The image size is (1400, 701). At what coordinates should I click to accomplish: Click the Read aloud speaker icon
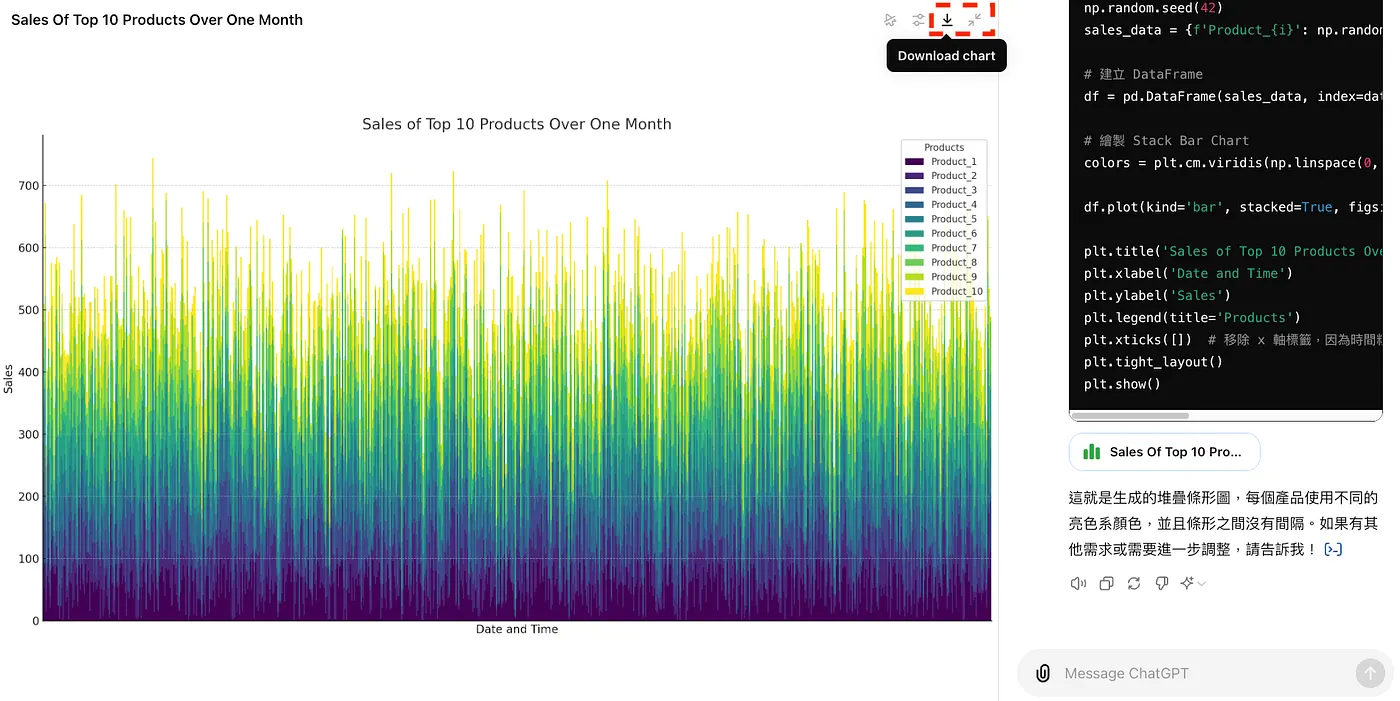pos(1078,583)
